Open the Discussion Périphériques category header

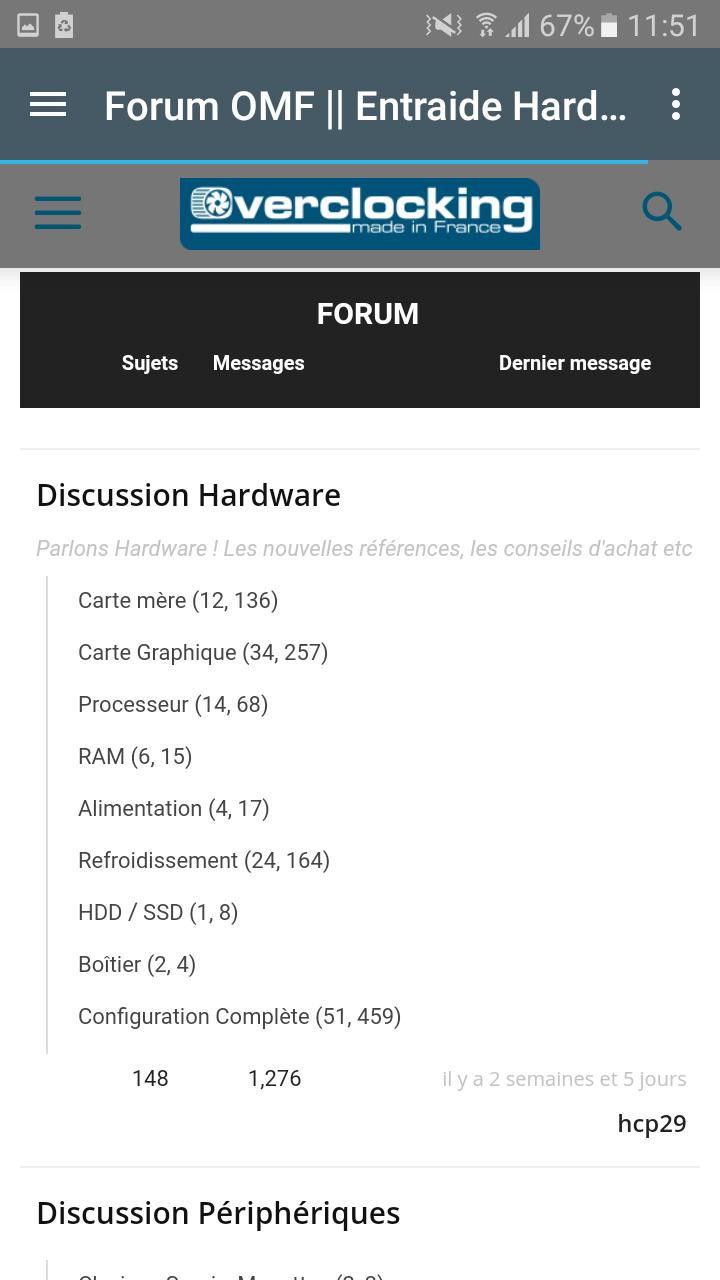click(218, 1212)
